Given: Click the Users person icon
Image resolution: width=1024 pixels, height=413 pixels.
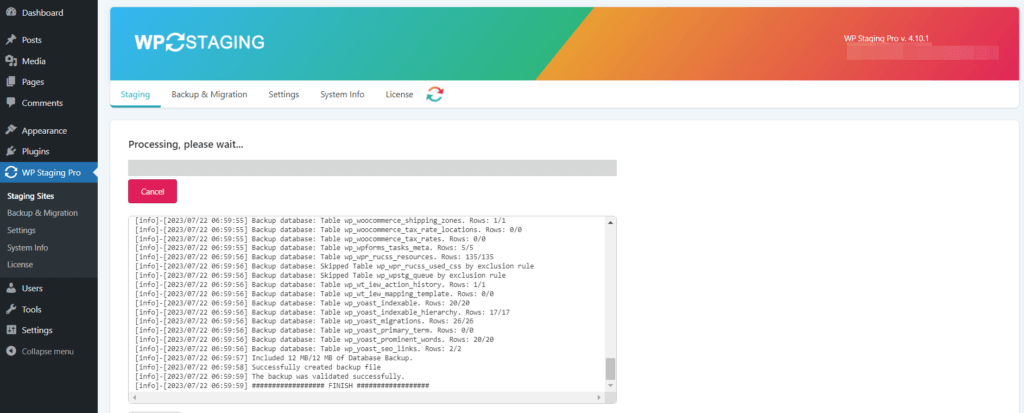Looking at the screenshot, I should click(x=10, y=288).
